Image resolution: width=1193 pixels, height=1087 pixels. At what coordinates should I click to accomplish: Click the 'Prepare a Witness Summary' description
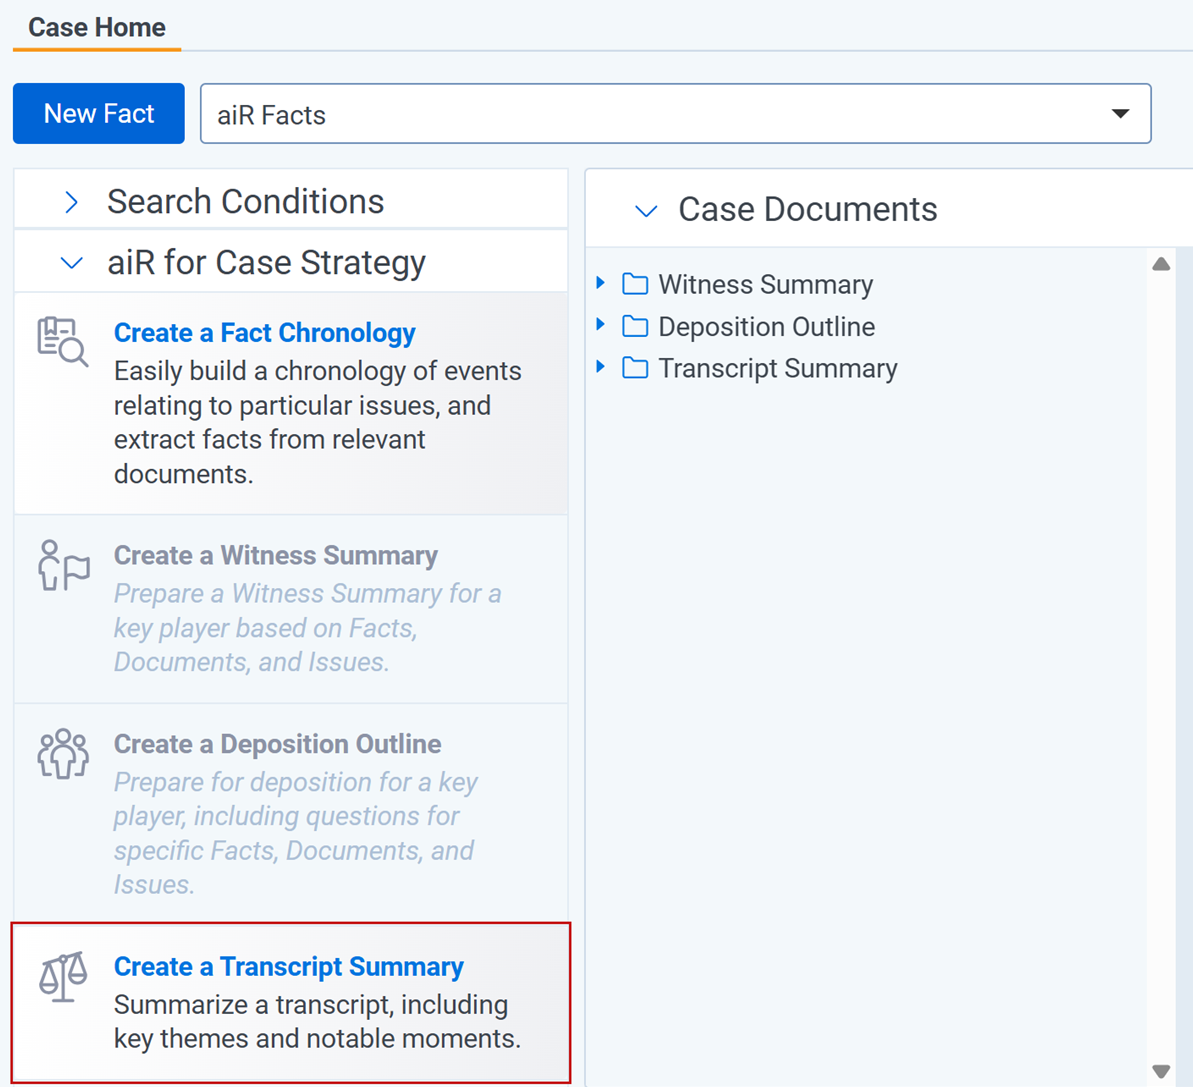307,628
